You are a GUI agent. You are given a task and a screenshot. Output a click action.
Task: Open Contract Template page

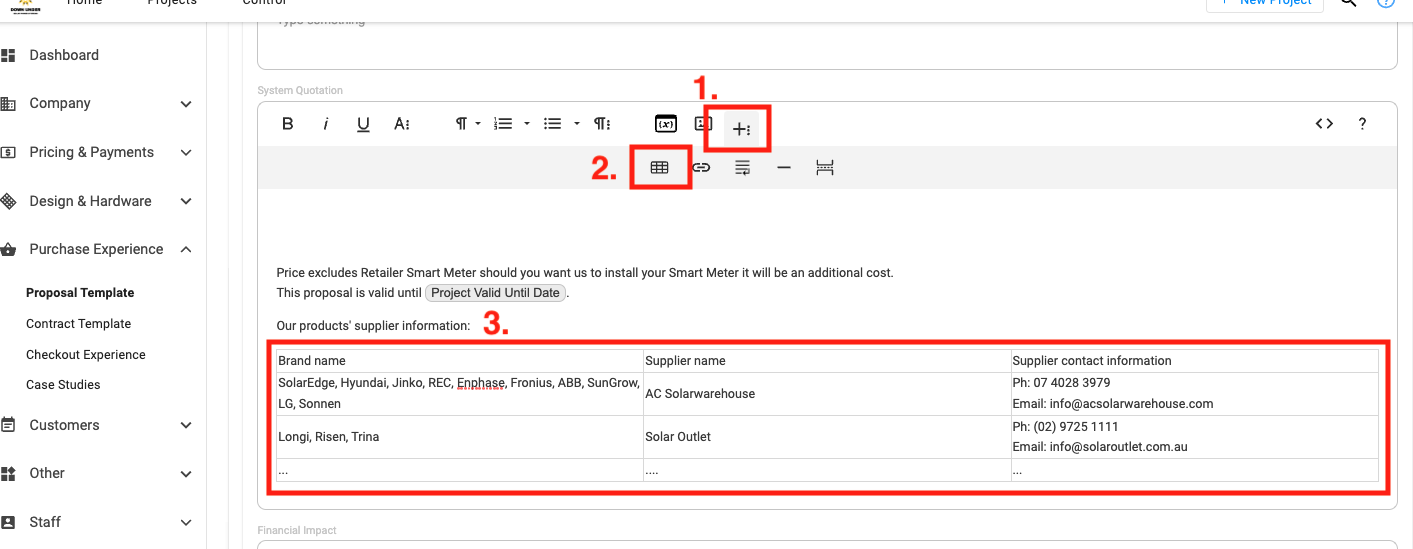point(79,324)
